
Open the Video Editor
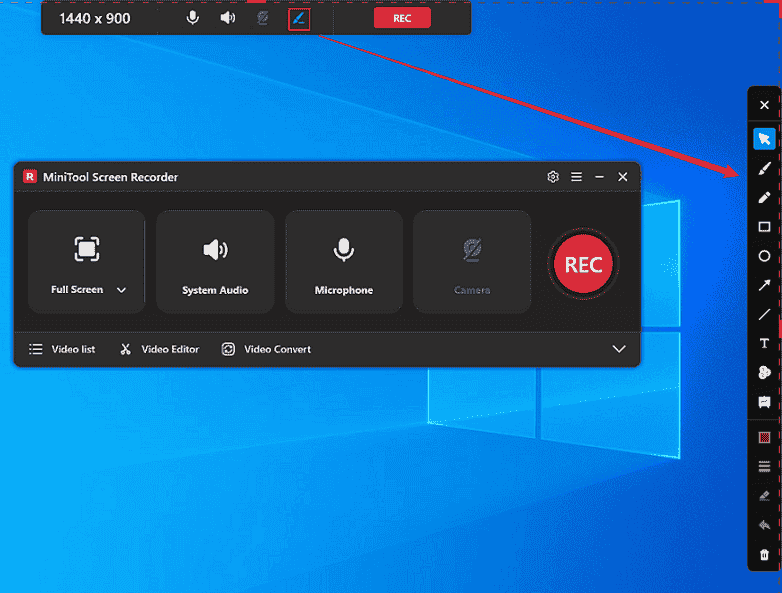(x=159, y=349)
